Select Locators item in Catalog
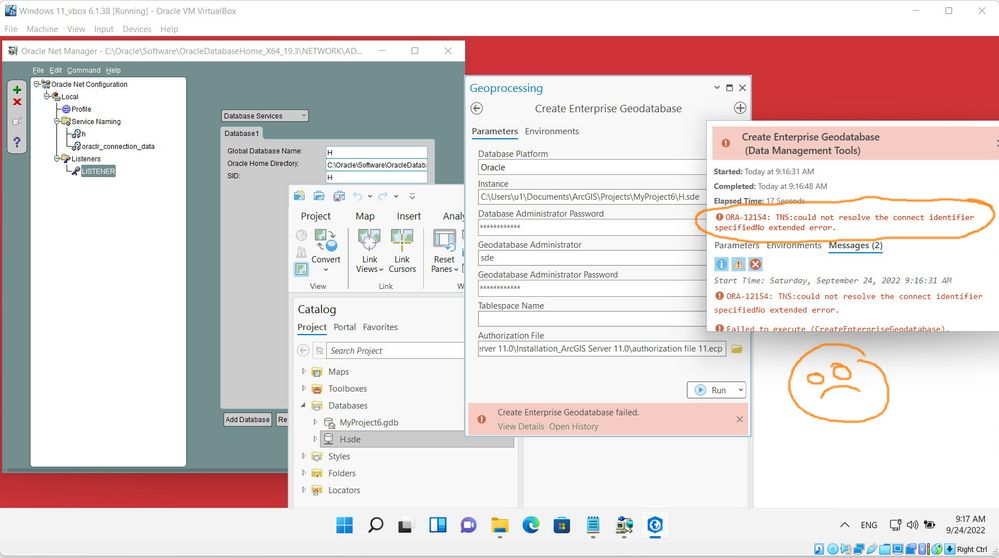999x558 pixels. coord(344,490)
